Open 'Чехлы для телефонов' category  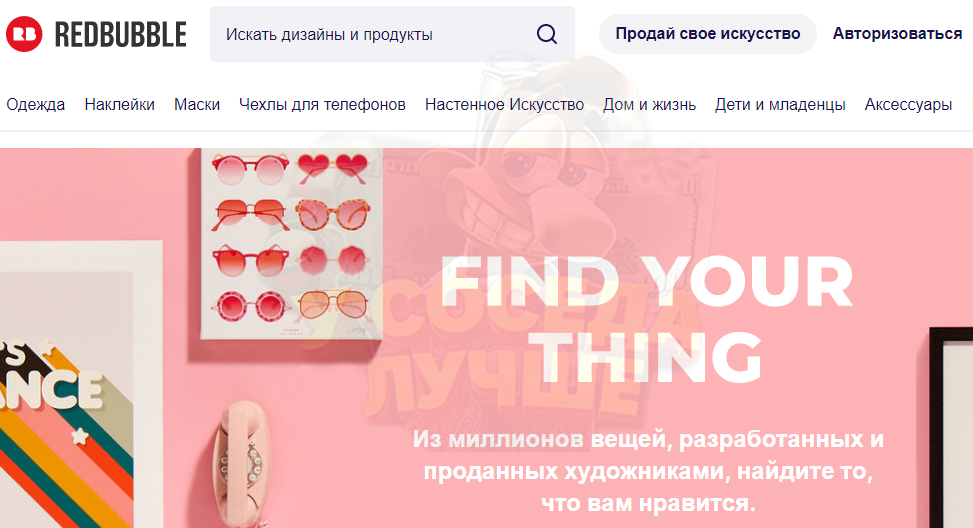pos(322,104)
